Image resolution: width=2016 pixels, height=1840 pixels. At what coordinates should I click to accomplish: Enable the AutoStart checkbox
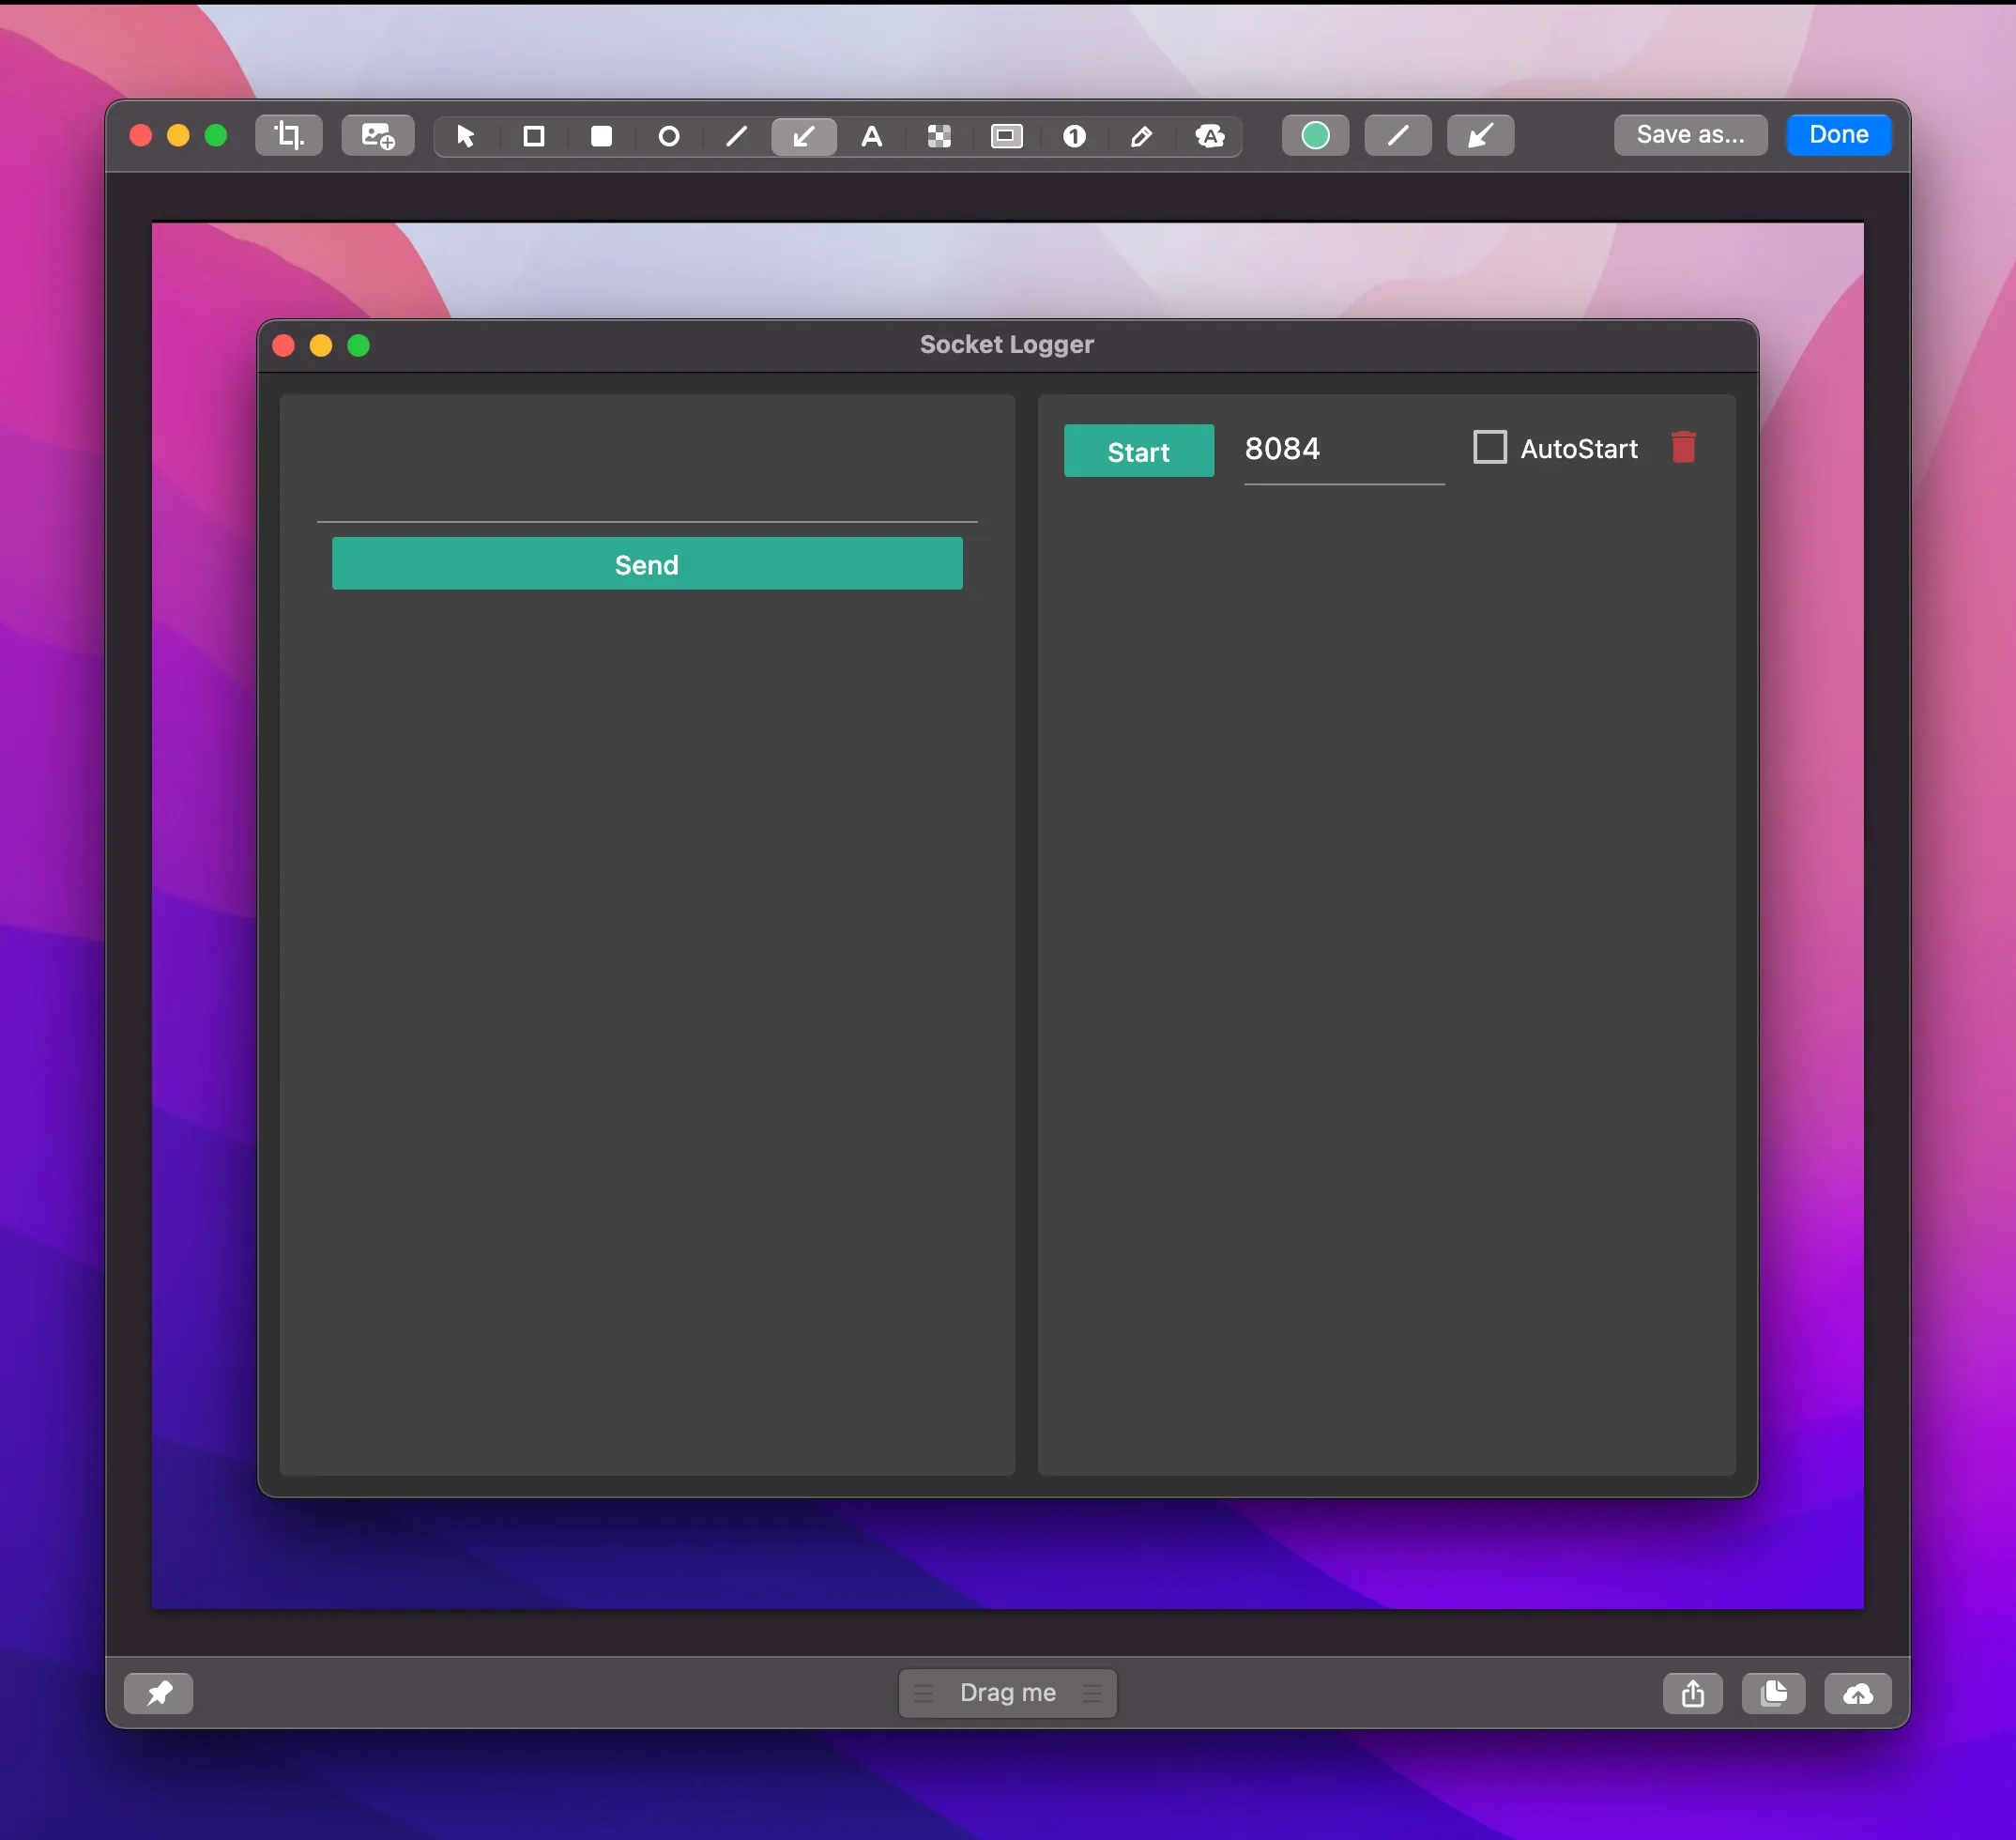(1490, 447)
